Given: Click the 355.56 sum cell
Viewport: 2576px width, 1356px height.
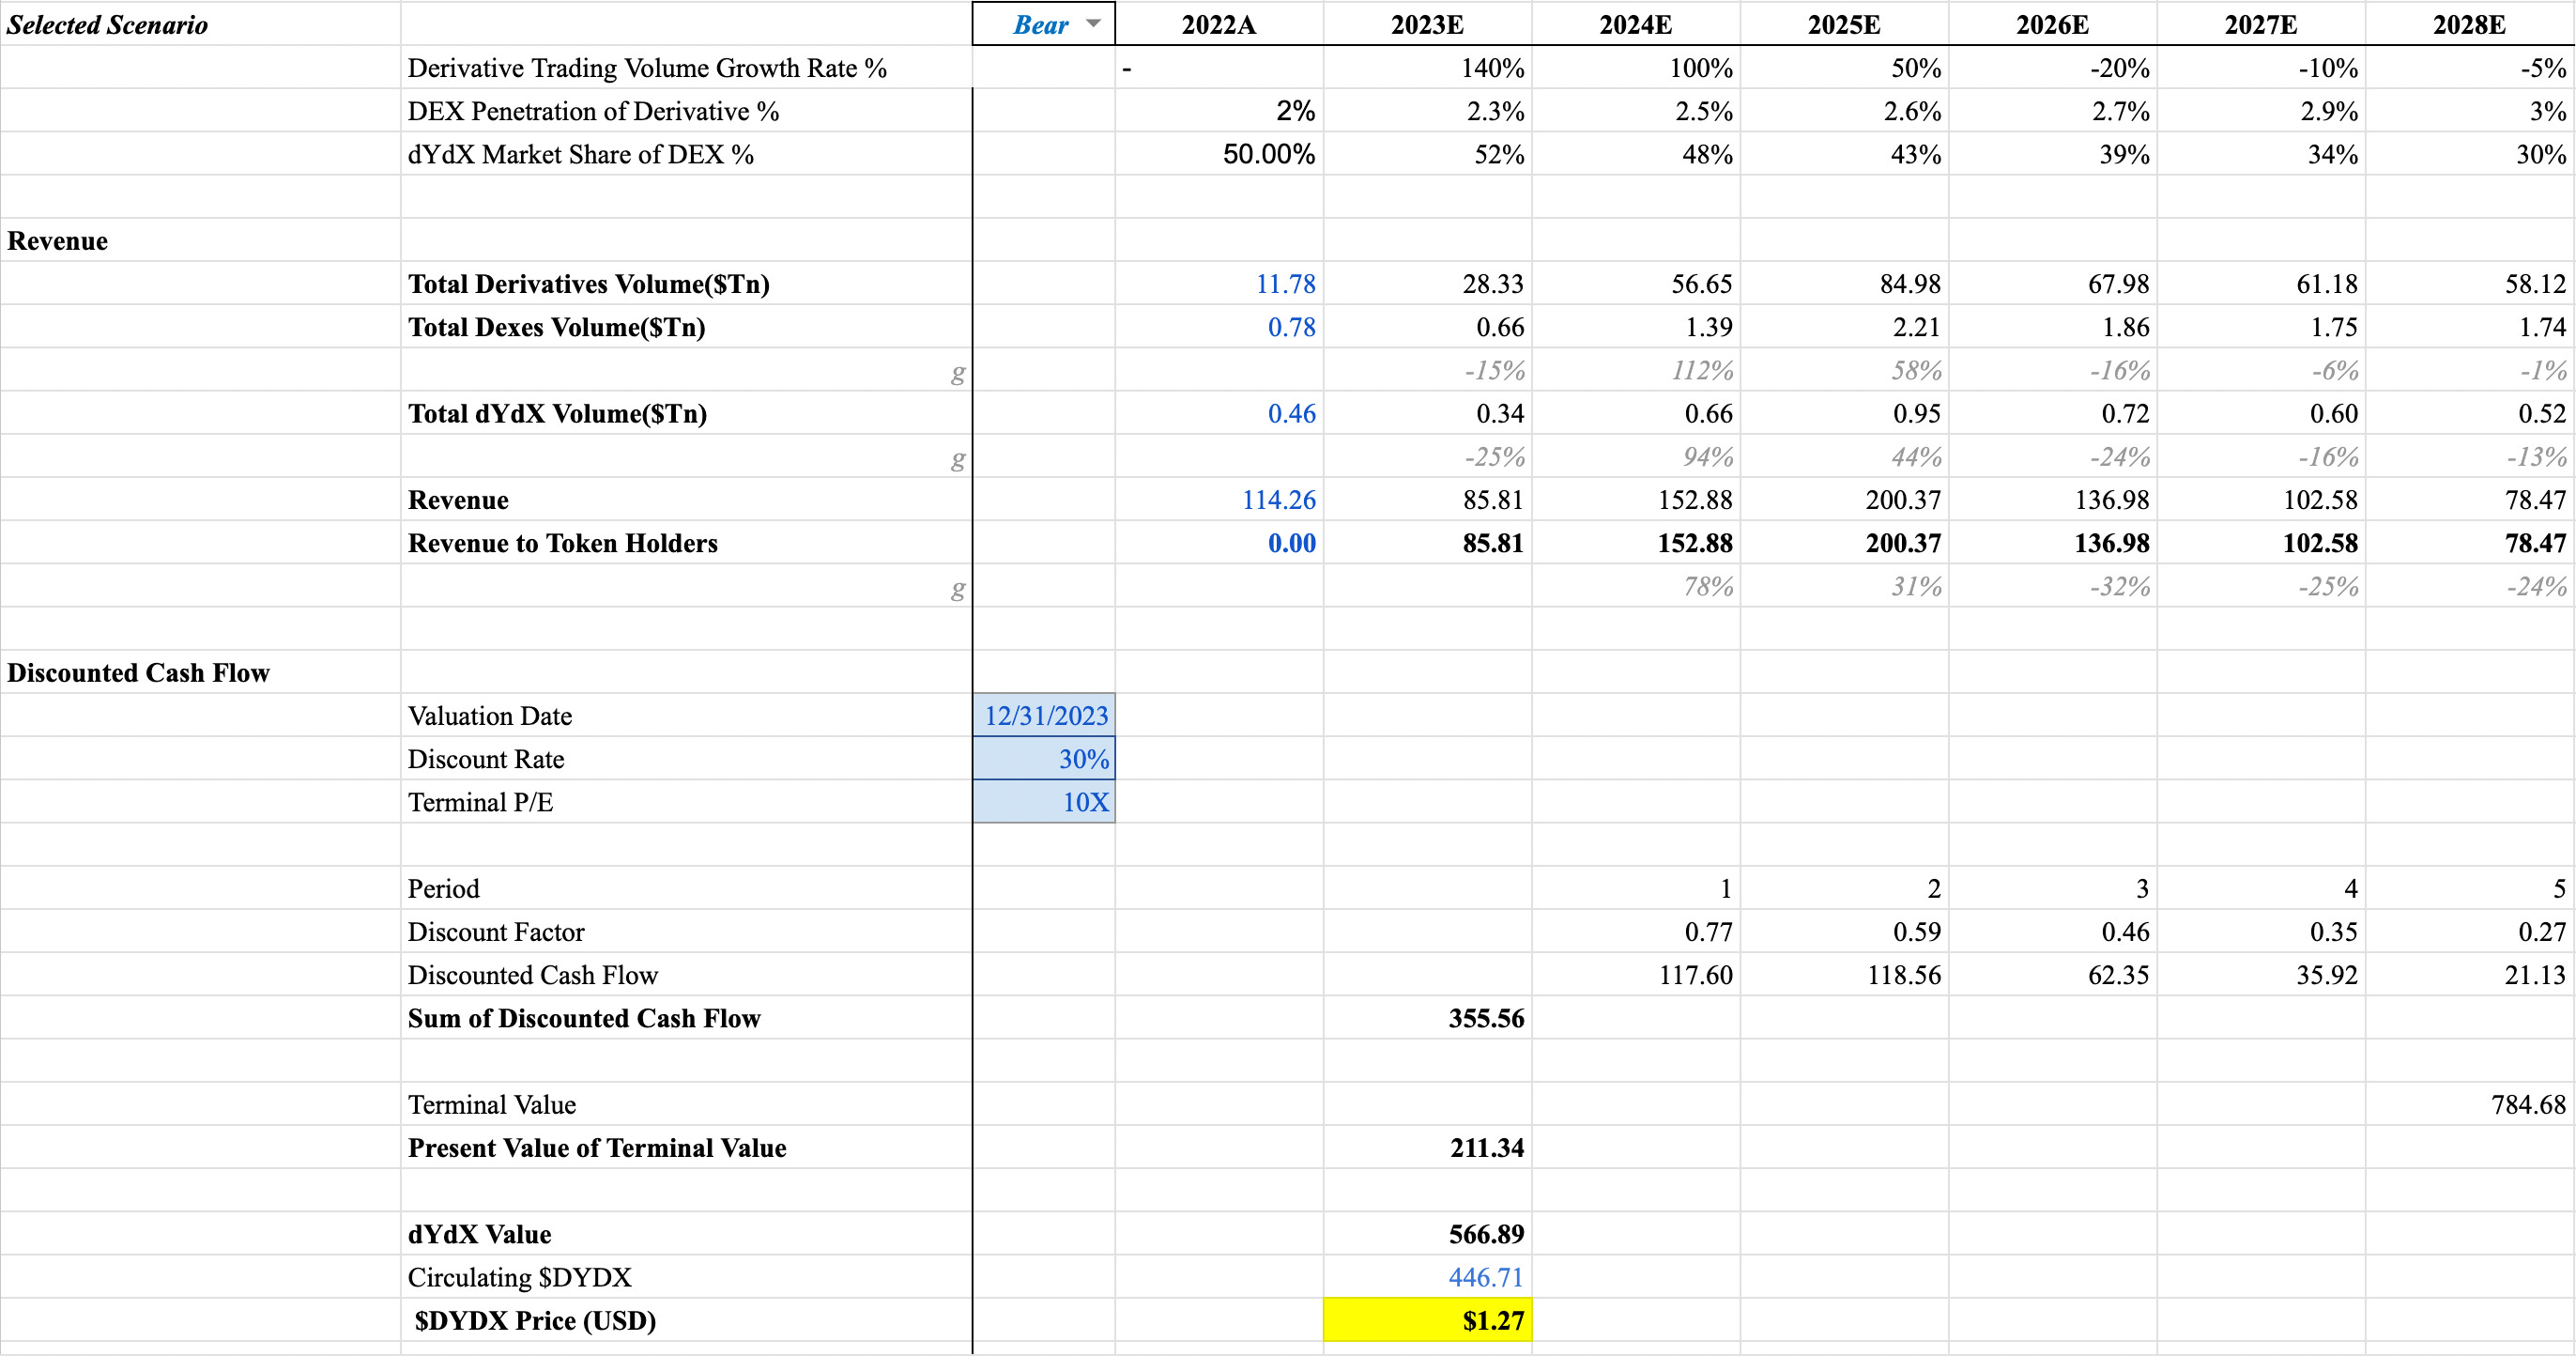Looking at the screenshot, I should coord(1427,1018).
